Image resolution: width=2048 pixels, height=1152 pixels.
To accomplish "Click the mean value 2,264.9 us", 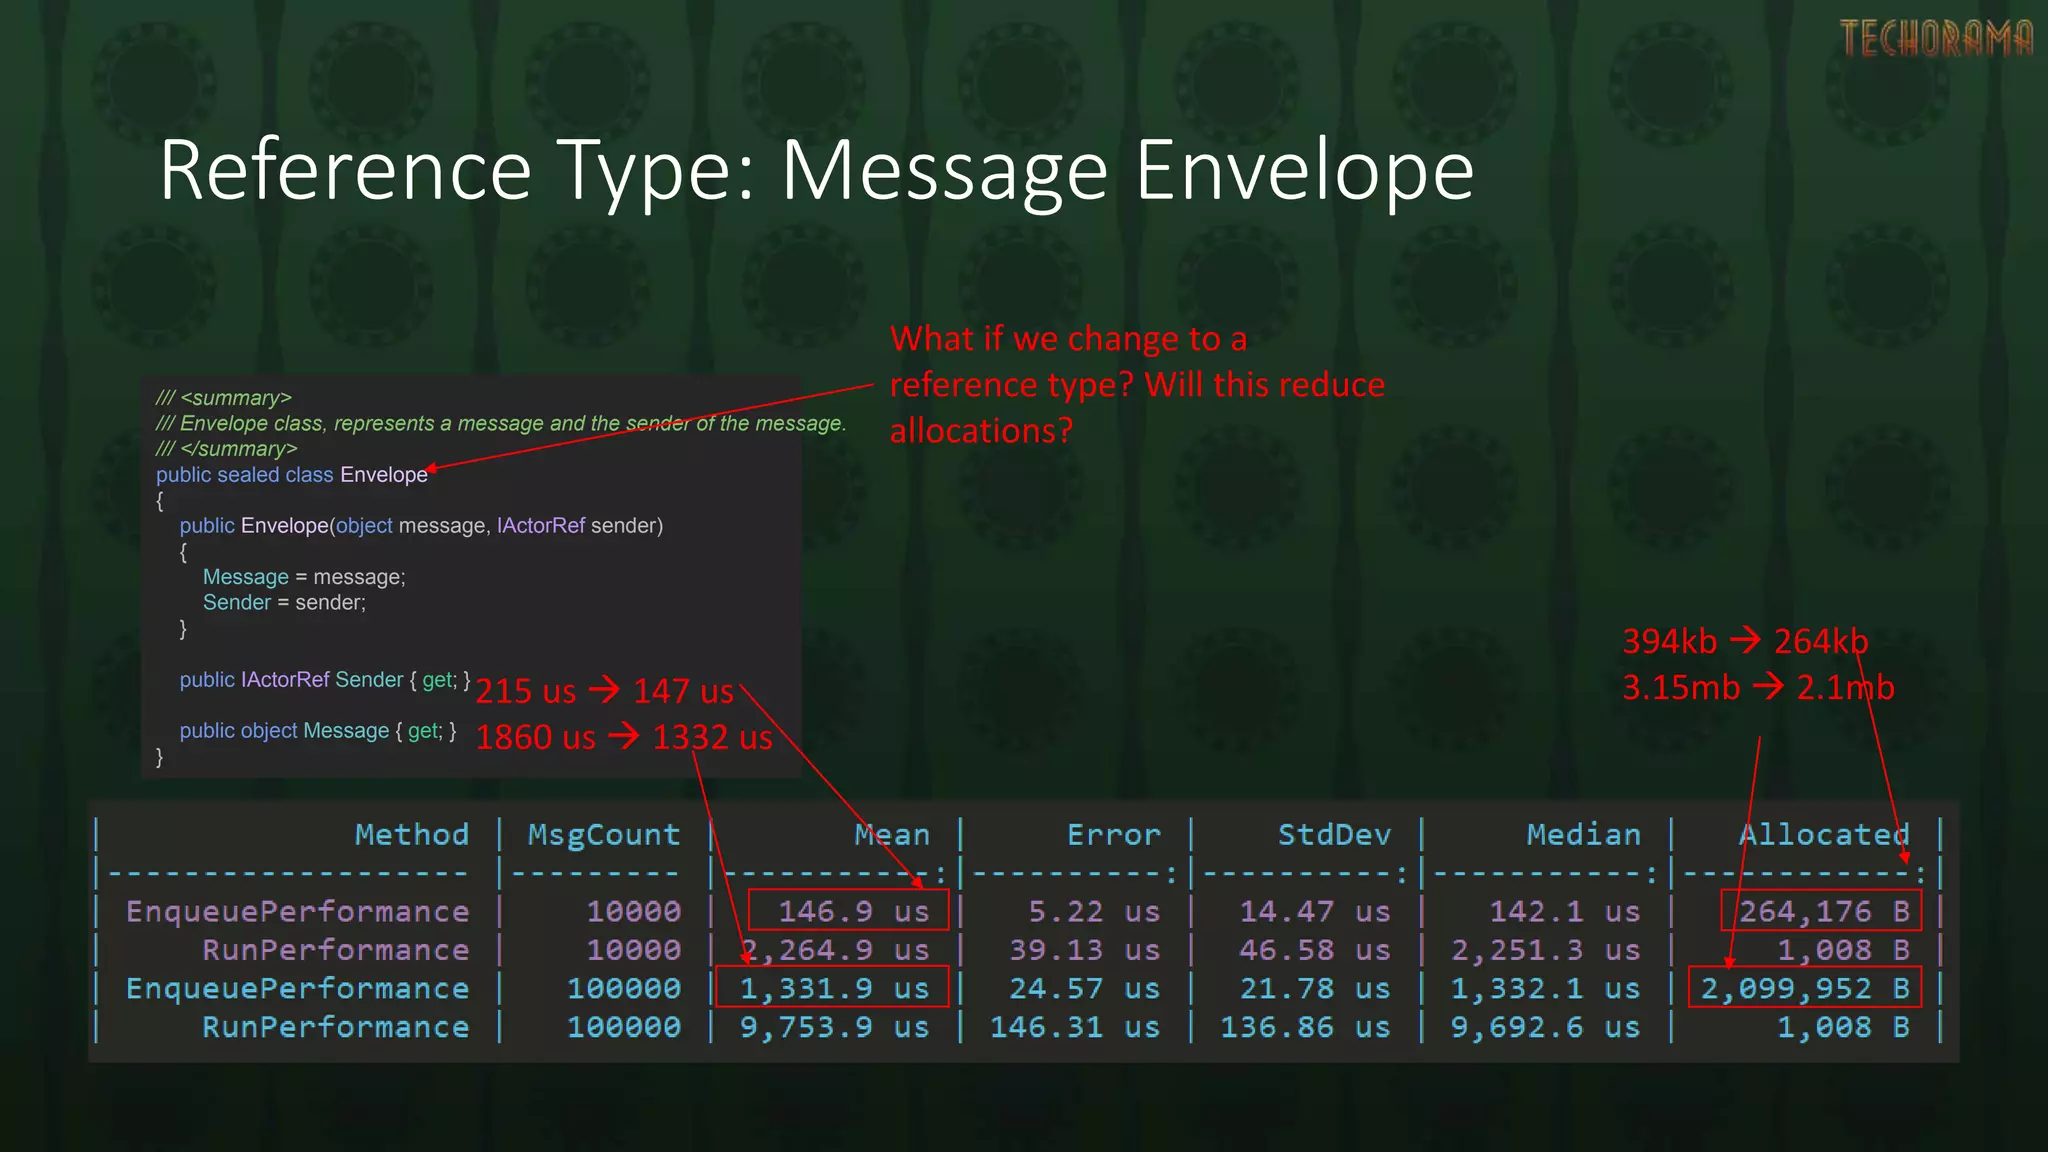I will pyautogui.click(x=835, y=950).
